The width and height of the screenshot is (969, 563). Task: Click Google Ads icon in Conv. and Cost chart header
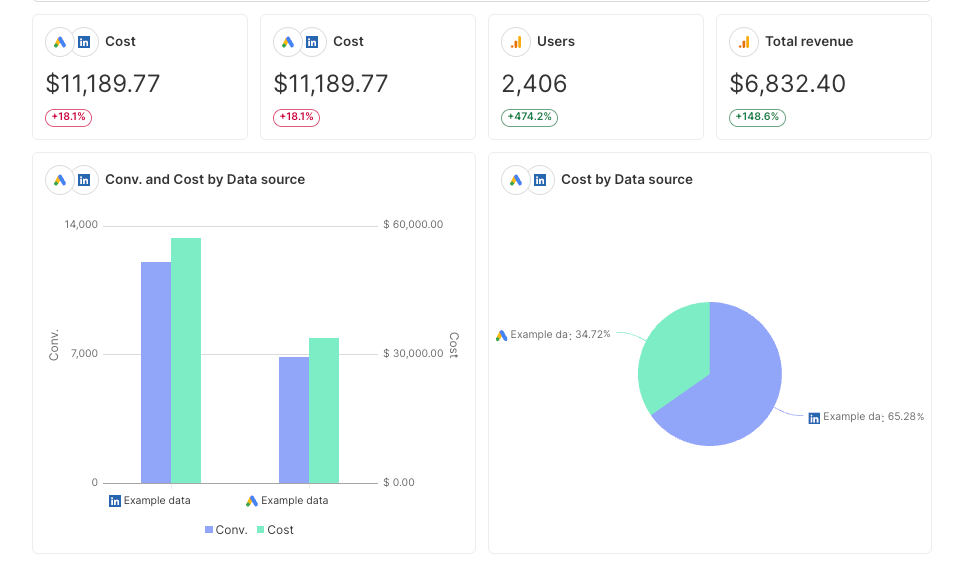60,180
